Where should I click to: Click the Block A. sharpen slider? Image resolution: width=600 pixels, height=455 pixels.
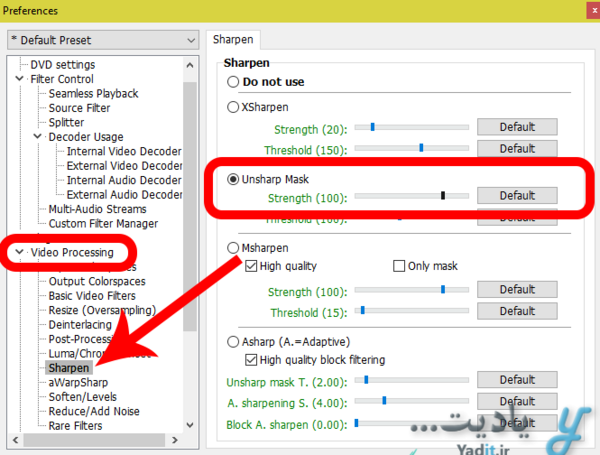coord(412,423)
